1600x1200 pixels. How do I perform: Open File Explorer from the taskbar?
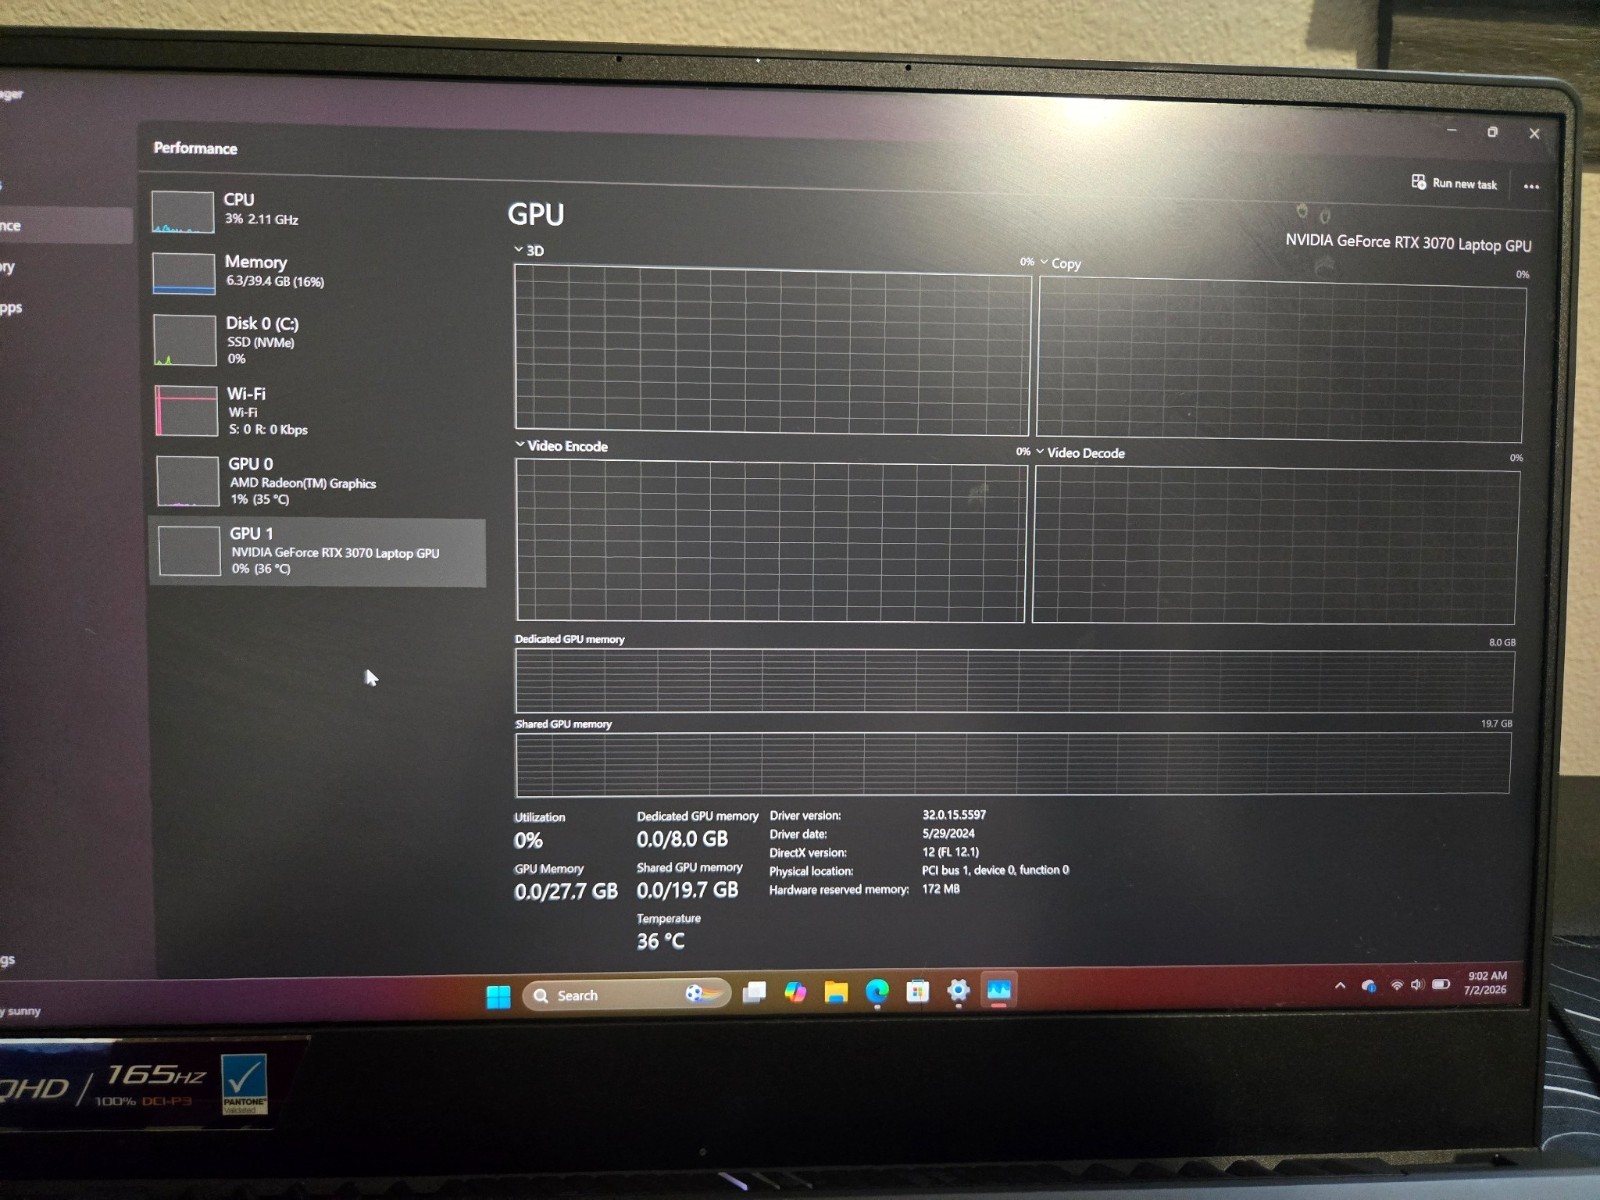pyautogui.click(x=836, y=991)
